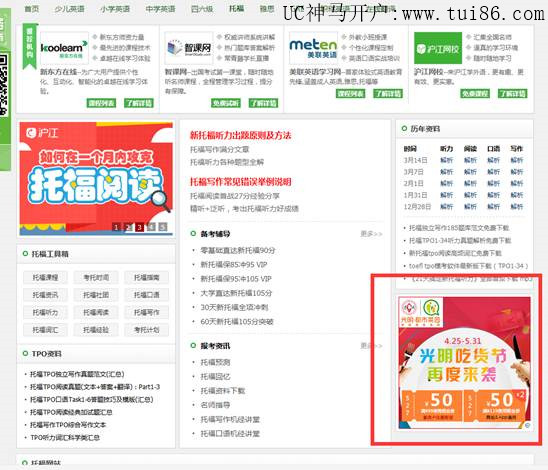The image size is (548, 470).
Task: Click 课程列表 button under koolearn
Action: pos(101,103)
